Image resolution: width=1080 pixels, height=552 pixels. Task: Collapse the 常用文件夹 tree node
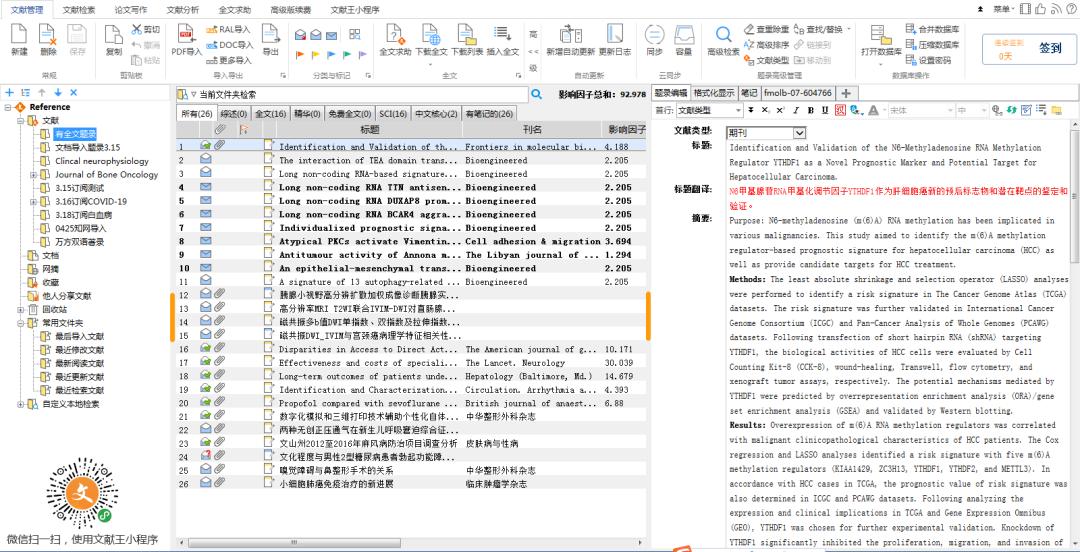point(20,323)
